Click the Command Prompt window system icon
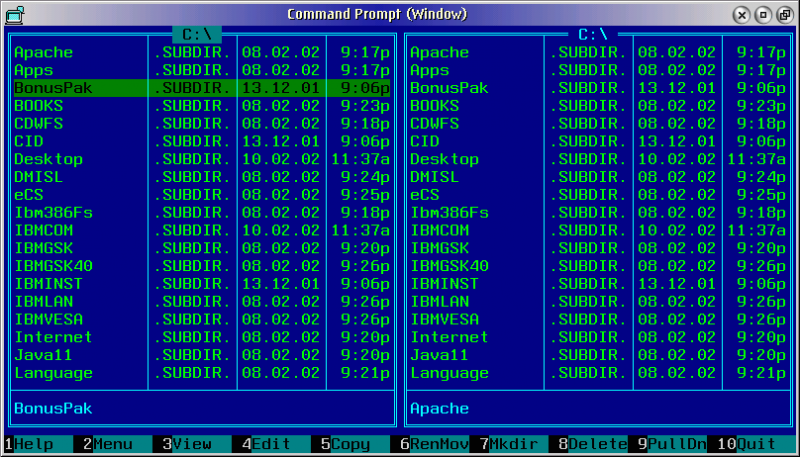Viewport: 800px width, 457px height. coord(15,14)
